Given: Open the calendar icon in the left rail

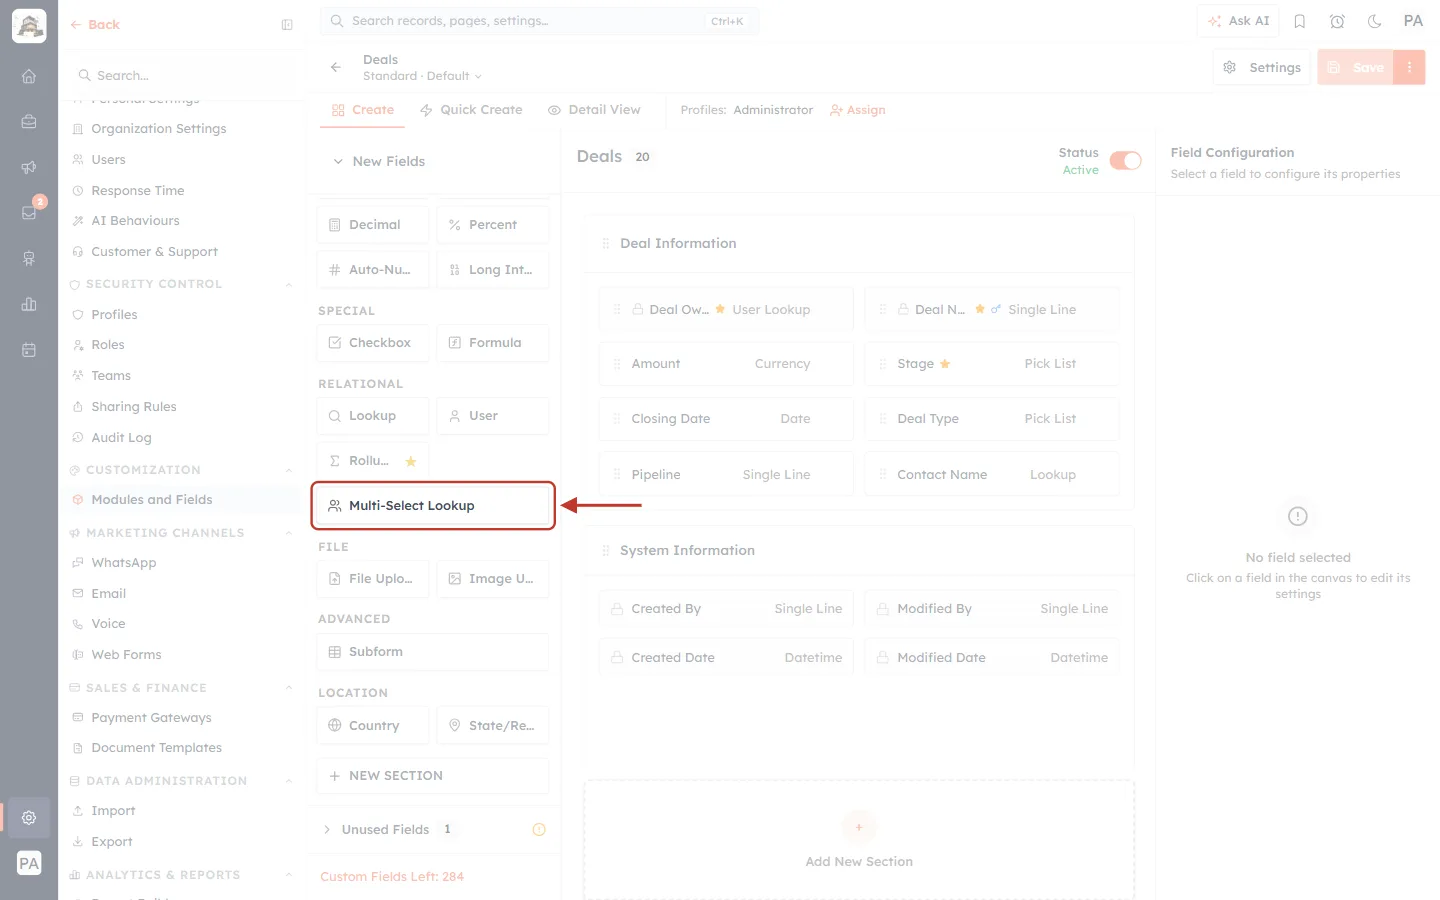Looking at the screenshot, I should (29, 350).
